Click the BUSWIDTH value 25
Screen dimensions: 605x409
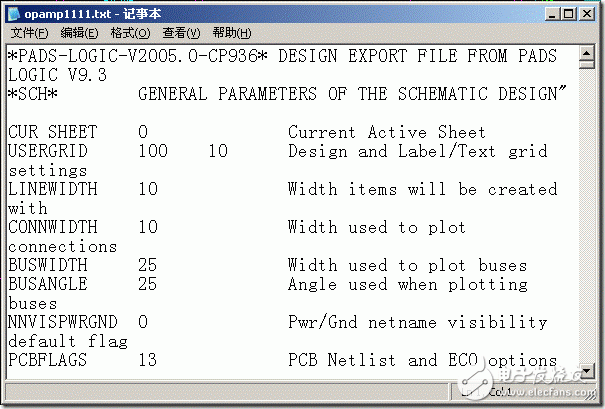[x=148, y=266]
